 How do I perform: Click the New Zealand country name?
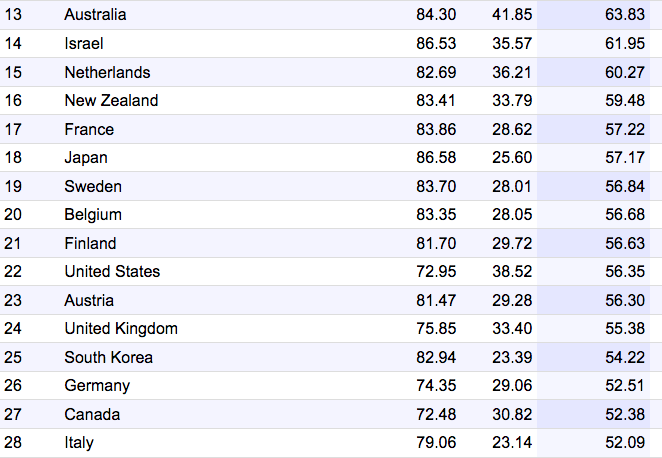111,100
